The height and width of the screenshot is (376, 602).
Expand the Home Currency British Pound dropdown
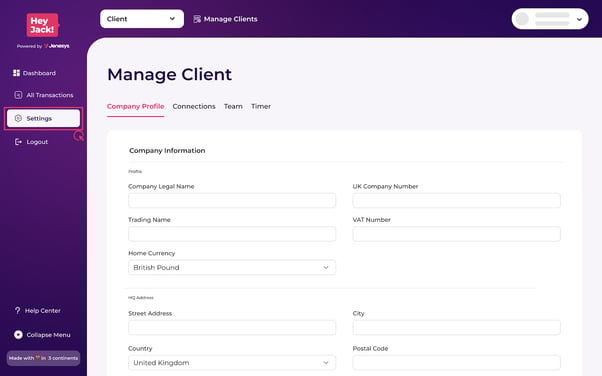click(232, 267)
